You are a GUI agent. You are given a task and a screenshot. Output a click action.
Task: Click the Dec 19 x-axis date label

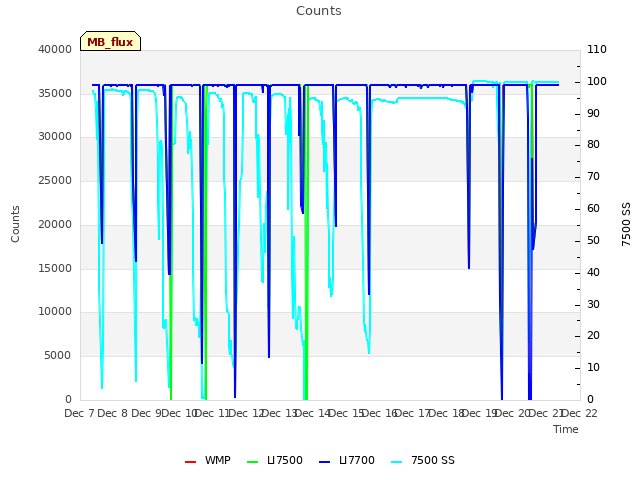480,413
